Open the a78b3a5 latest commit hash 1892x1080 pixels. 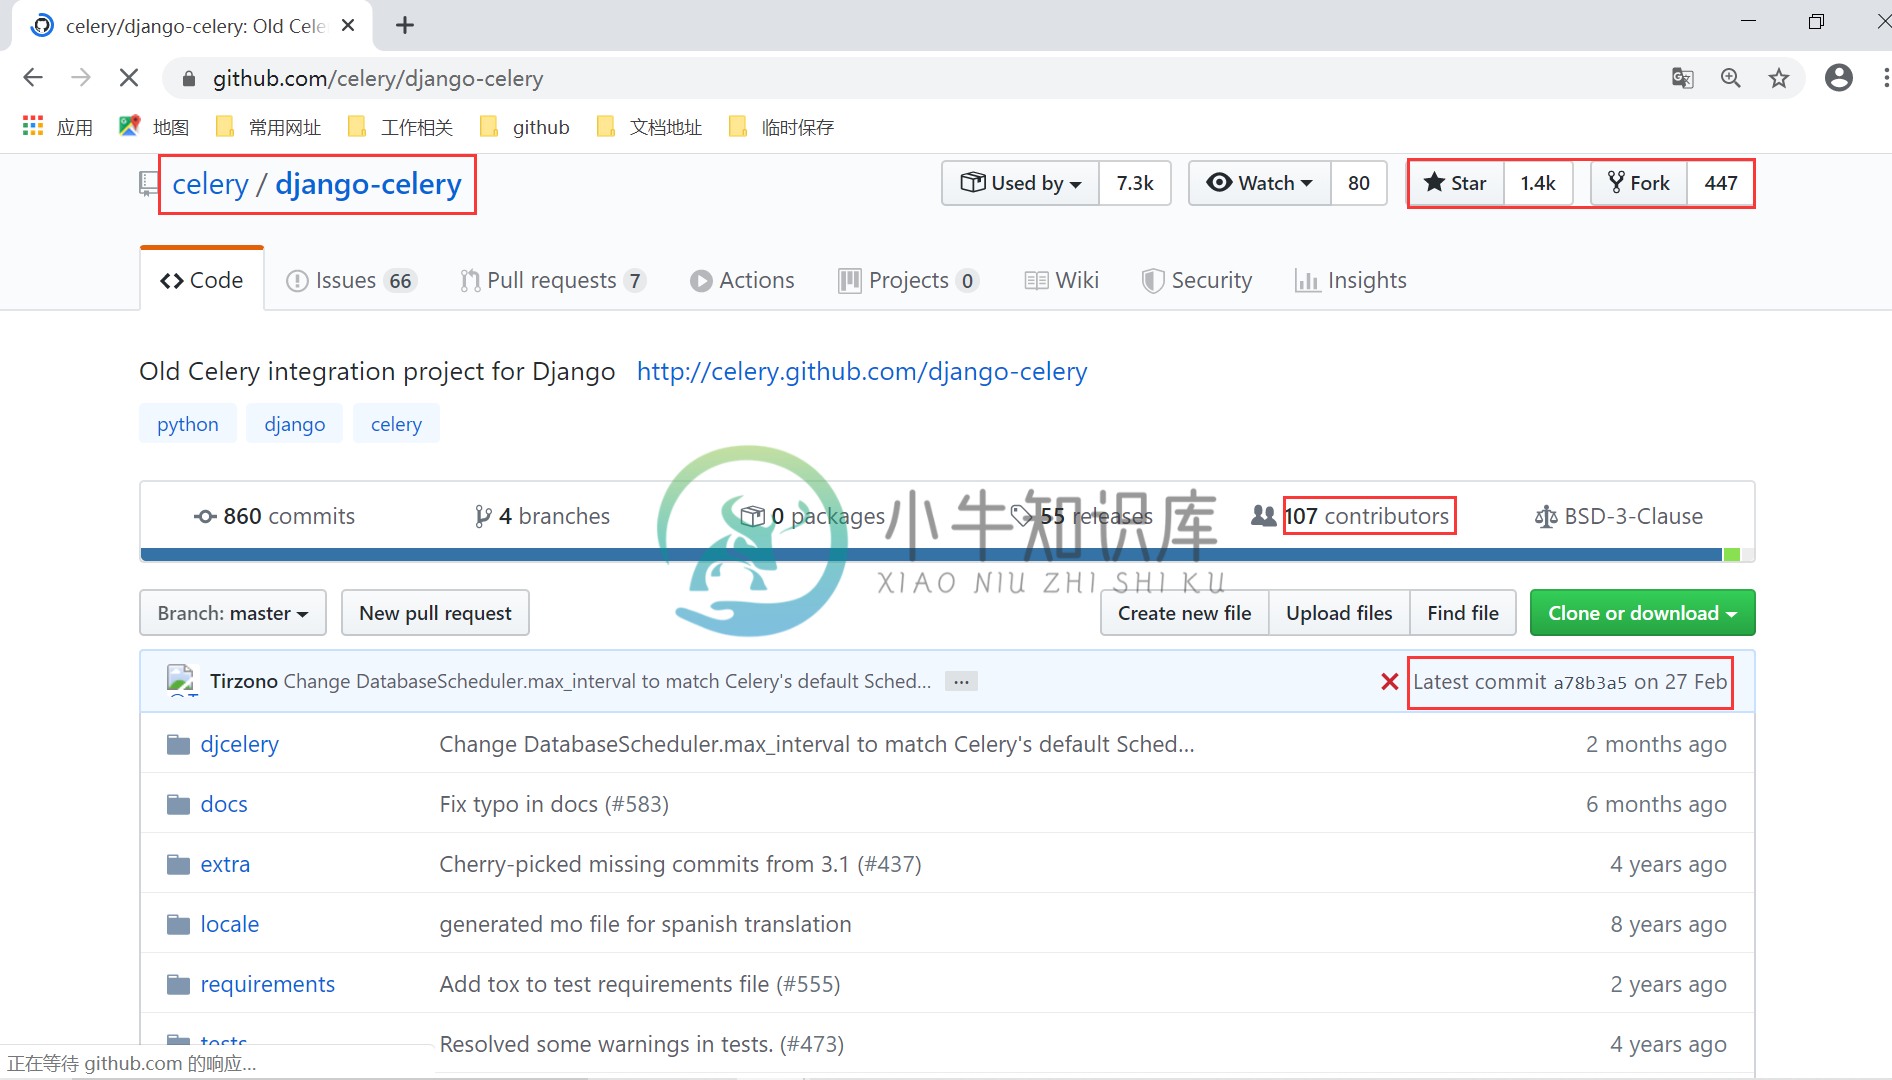click(1590, 682)
